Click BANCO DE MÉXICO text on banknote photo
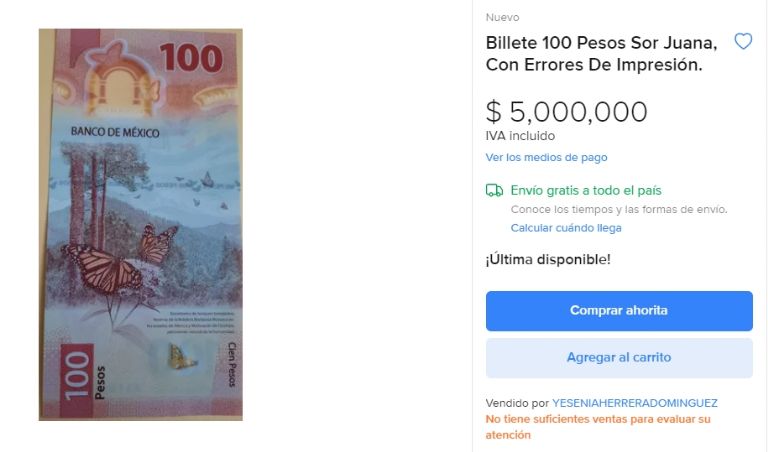The height and width of the screenshot is (452, 768). [115, 132]
